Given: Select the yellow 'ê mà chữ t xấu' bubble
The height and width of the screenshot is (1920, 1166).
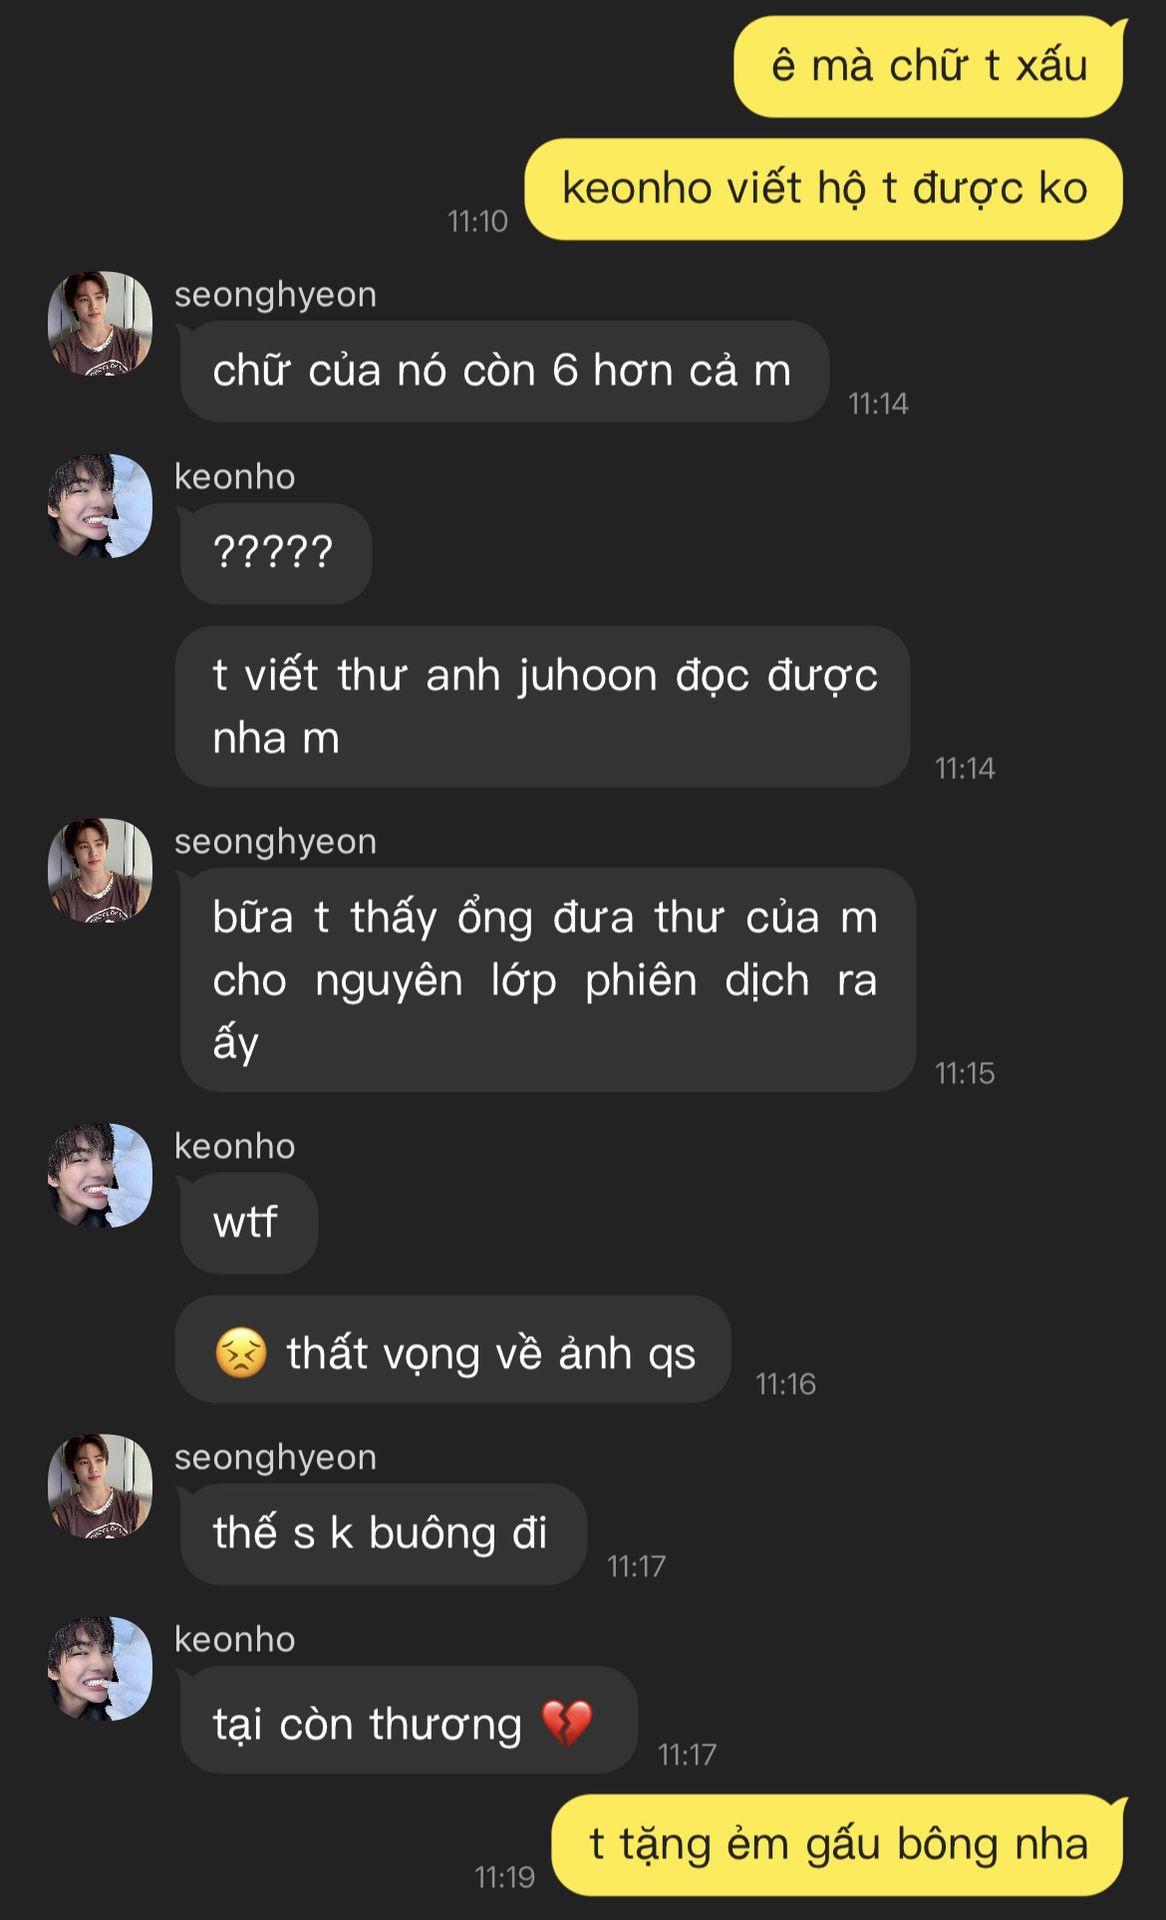Looking at the screenshot, I should pos(929,66).
